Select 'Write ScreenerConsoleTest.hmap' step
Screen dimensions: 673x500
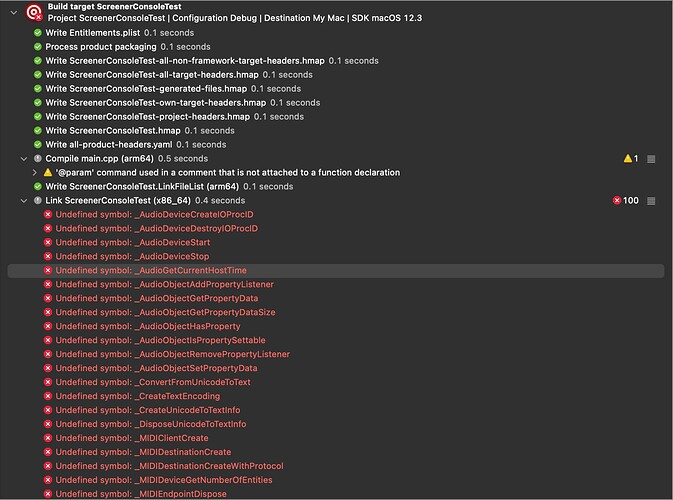click(113, 130)
